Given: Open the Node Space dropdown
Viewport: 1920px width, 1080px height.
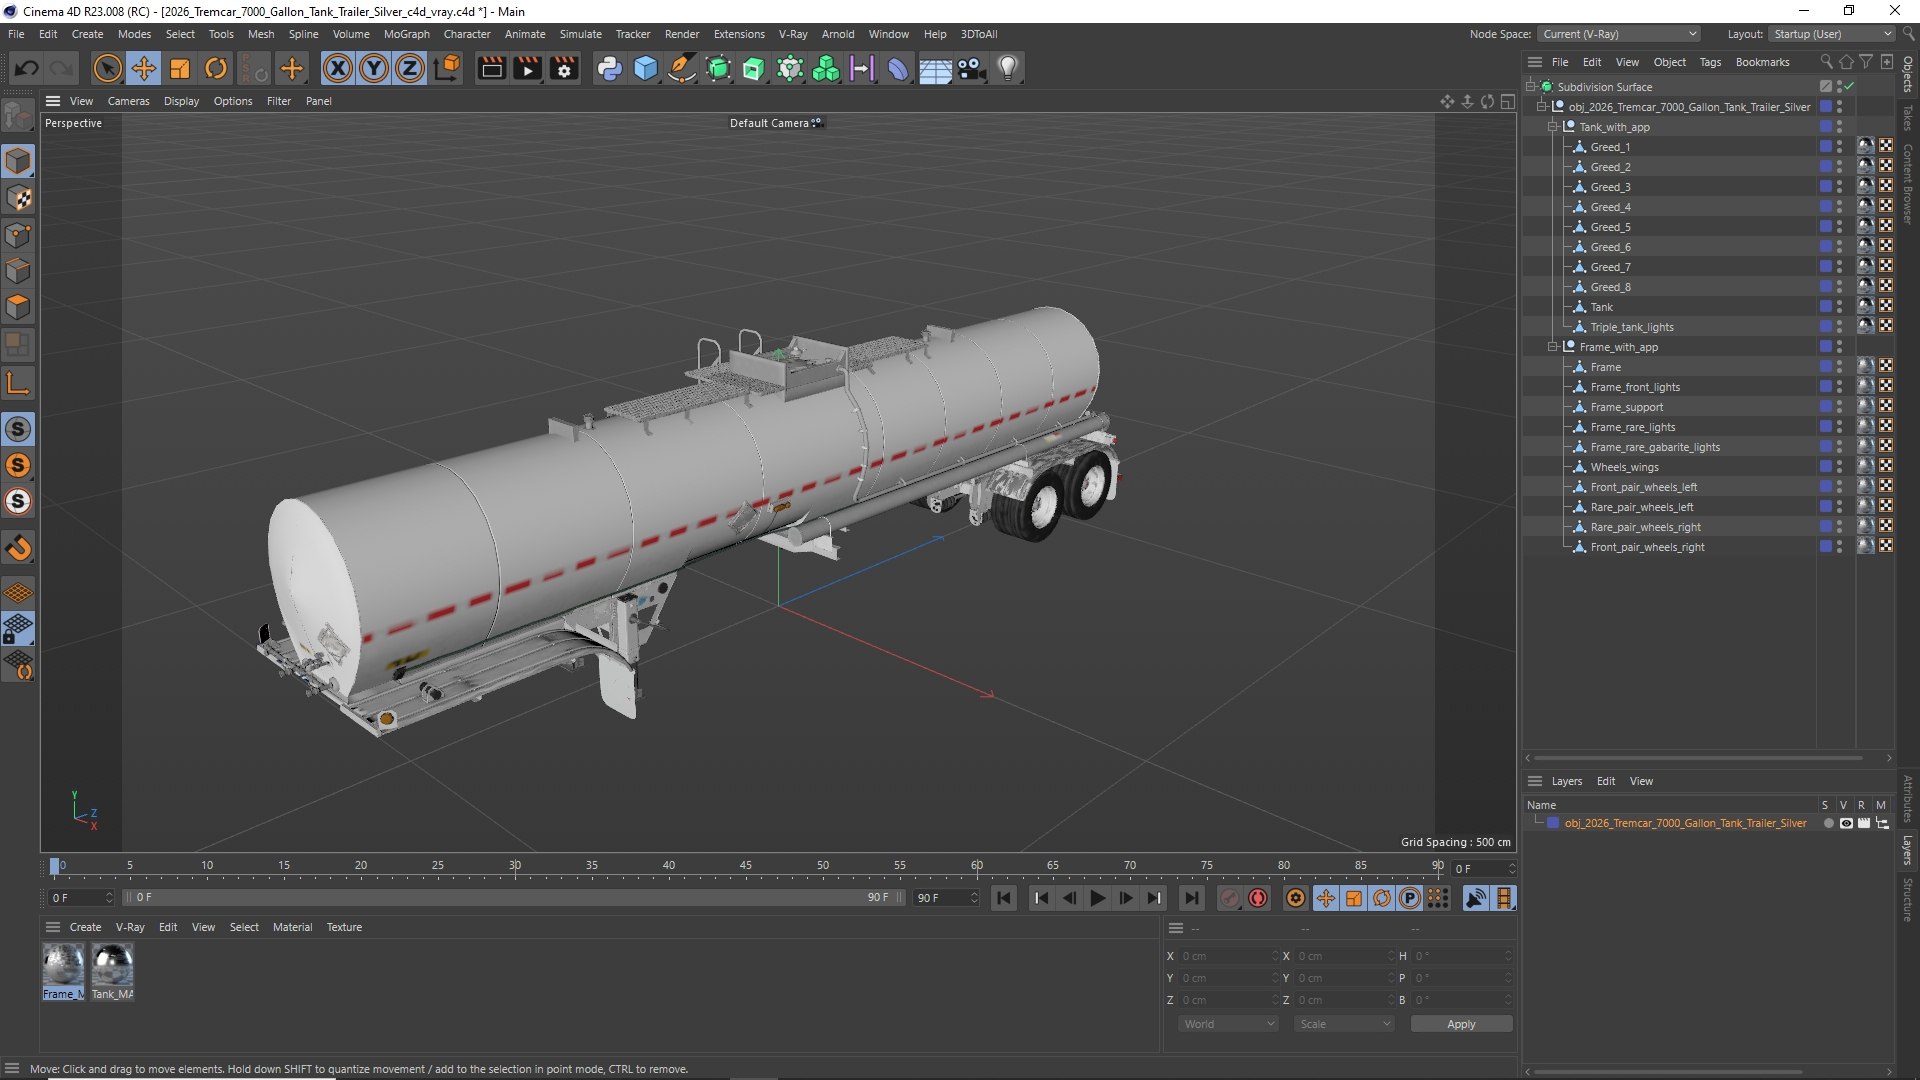Looking at the screenshot, I should click(1618, 34).
